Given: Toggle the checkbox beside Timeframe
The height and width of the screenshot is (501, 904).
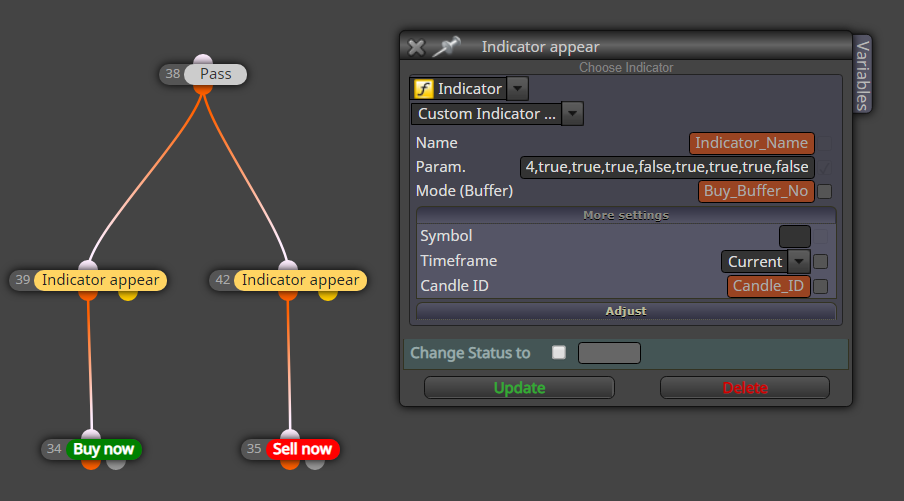Looking at the screenshot, I should tap(820, 262).
